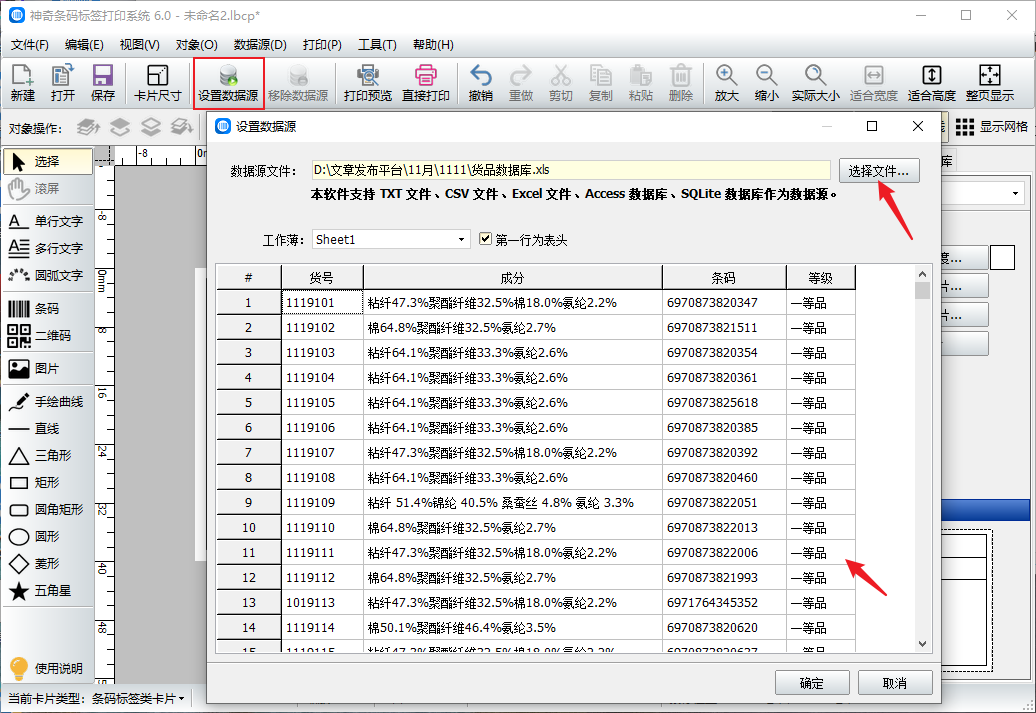Open the 数据源(D) menu

tap(260, 44)
